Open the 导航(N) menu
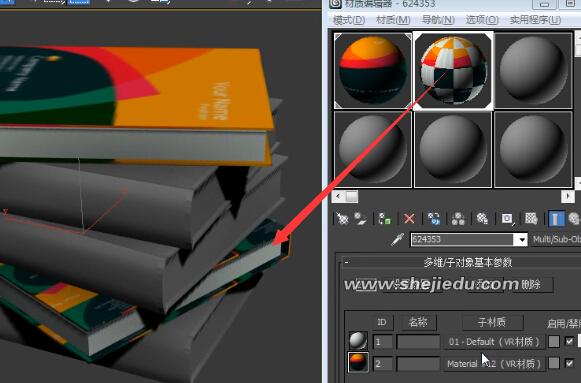Screen dimensions: 581x383 438,20
